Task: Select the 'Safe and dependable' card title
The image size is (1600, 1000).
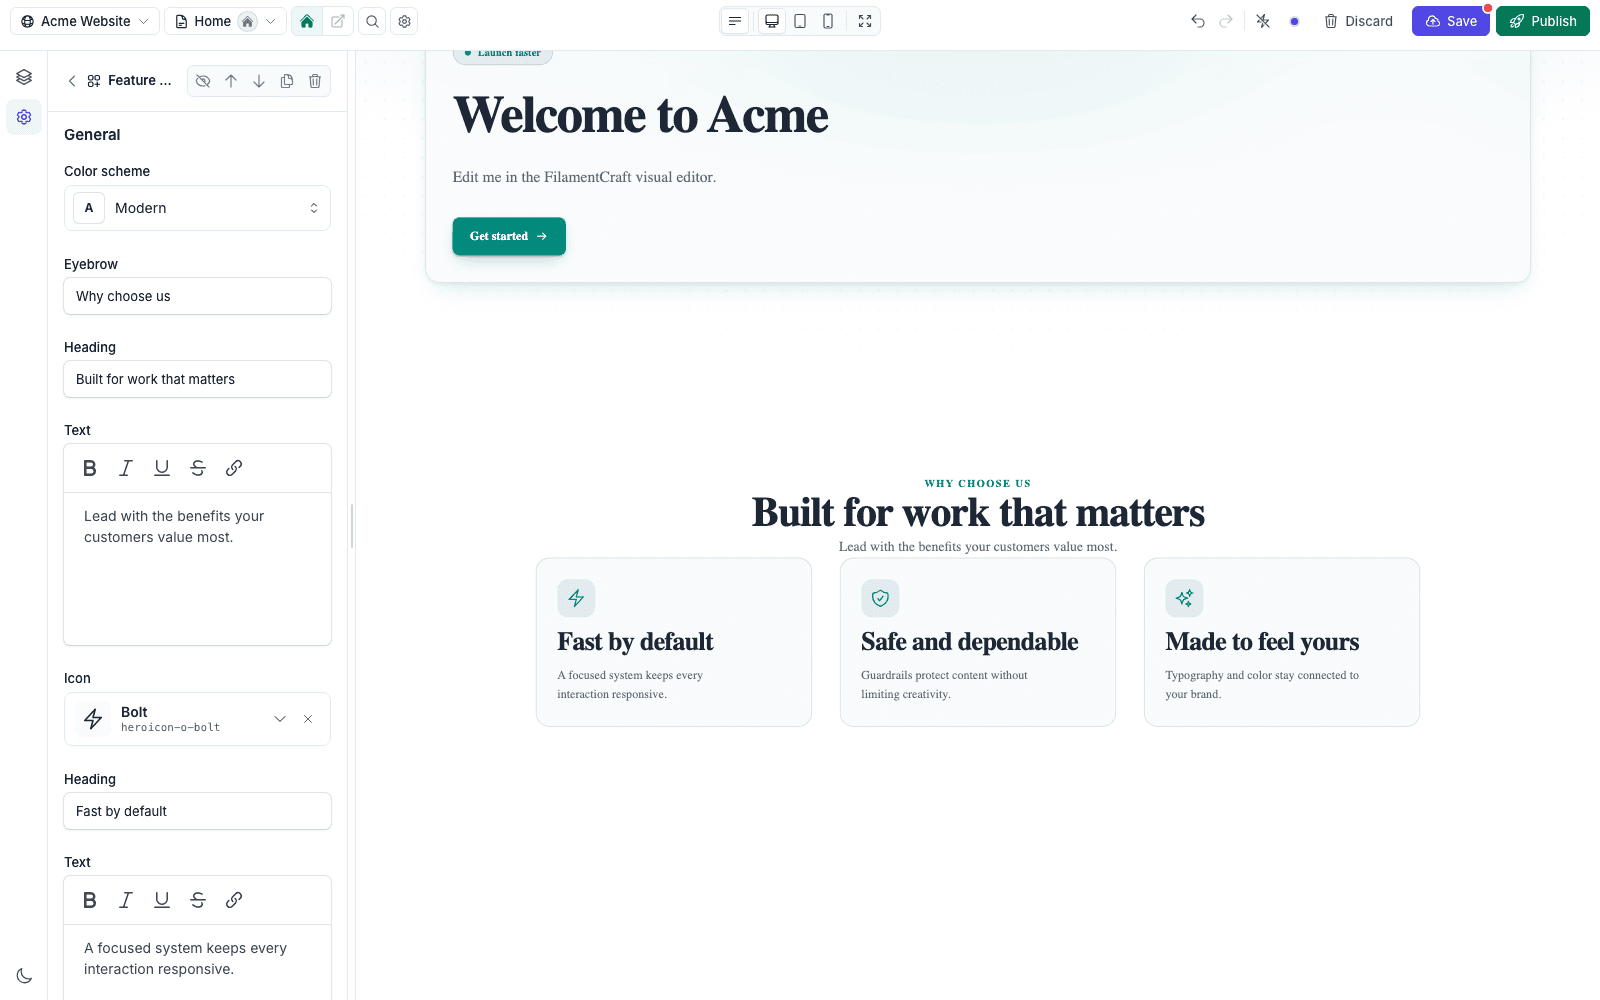Action: point(969,642)
